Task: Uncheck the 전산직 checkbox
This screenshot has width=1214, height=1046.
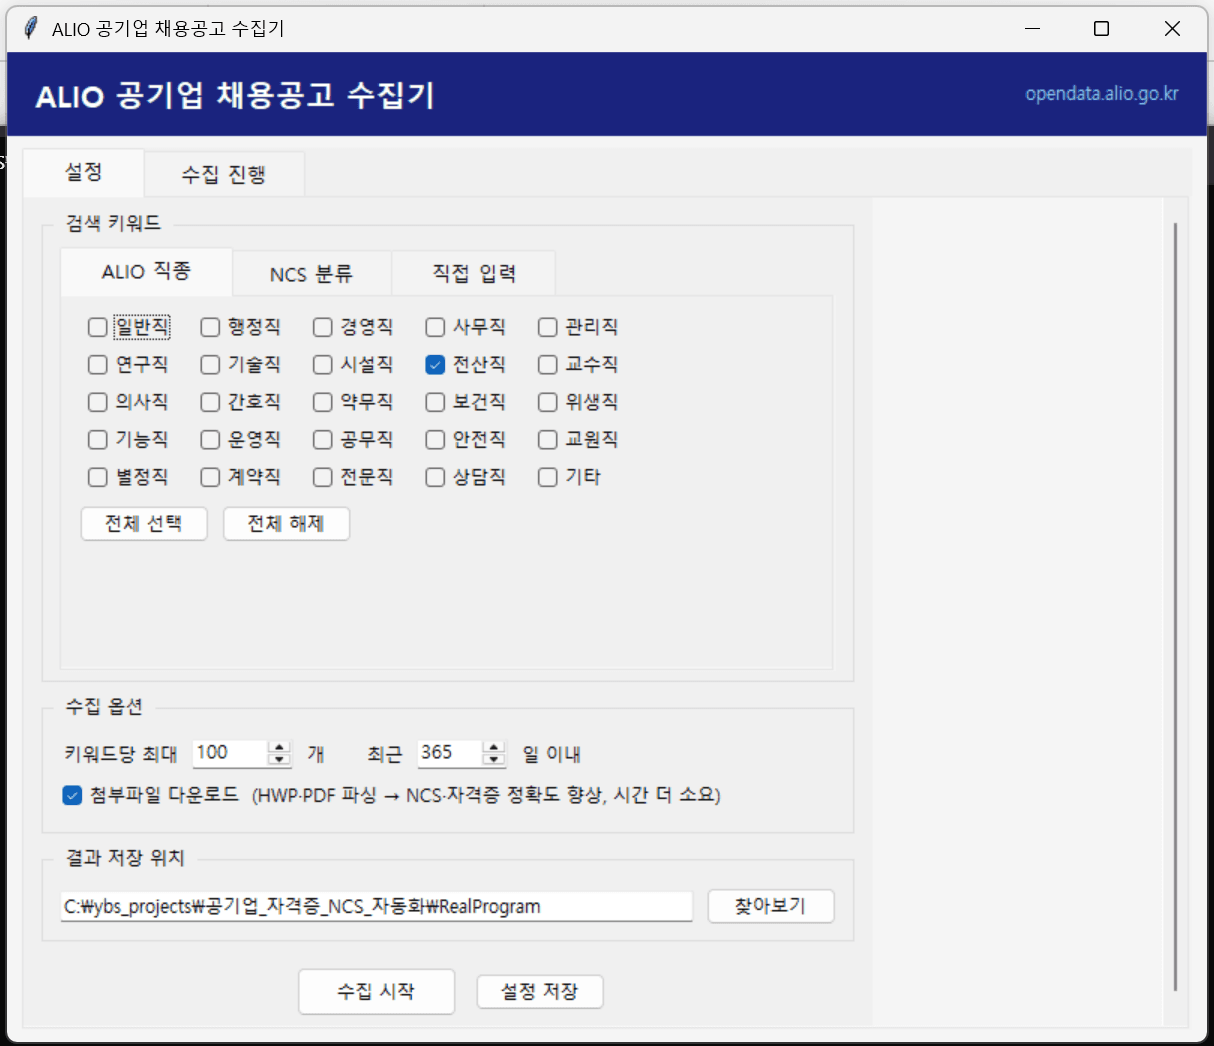Action: click(x=435, y=365)
